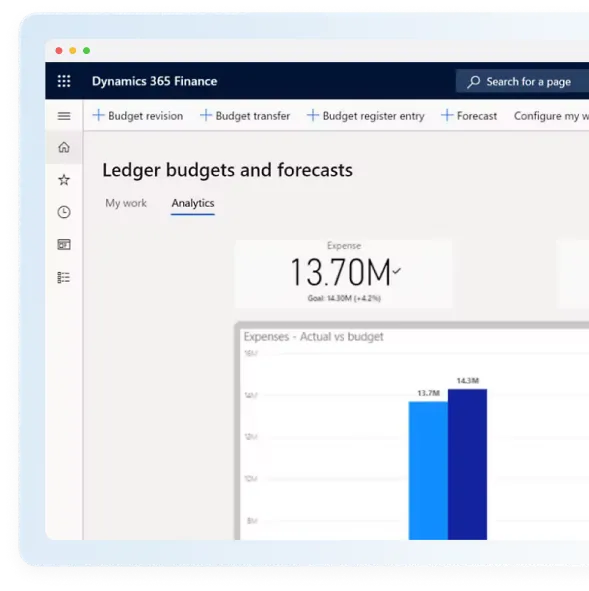Click the Dynamics 365 Finance title
The image size is (589, 591).
[155, 81]
